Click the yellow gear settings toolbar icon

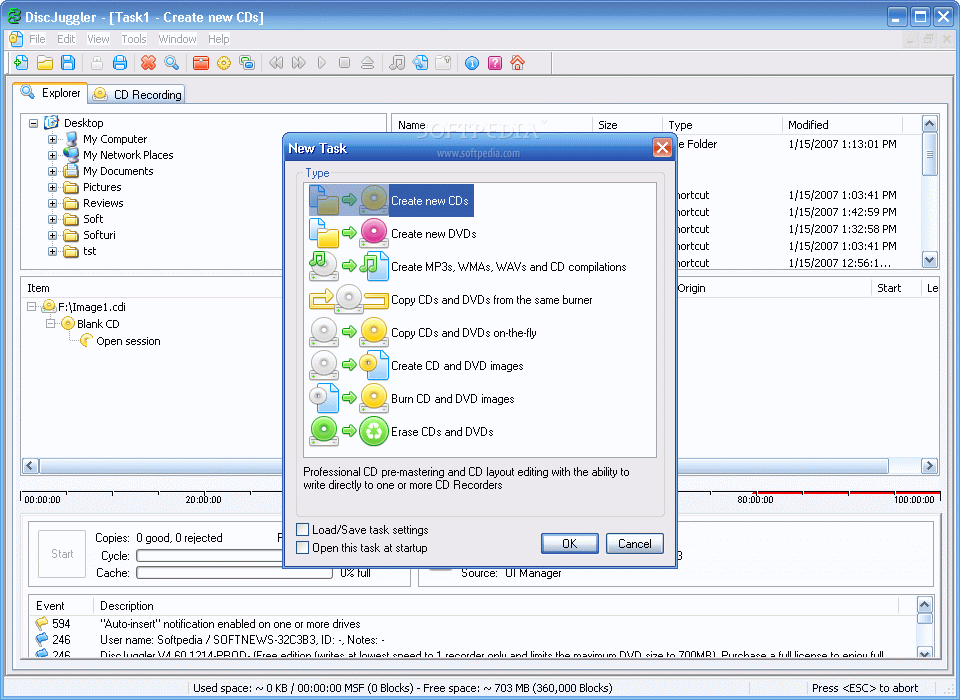click(x=224, y=62)
